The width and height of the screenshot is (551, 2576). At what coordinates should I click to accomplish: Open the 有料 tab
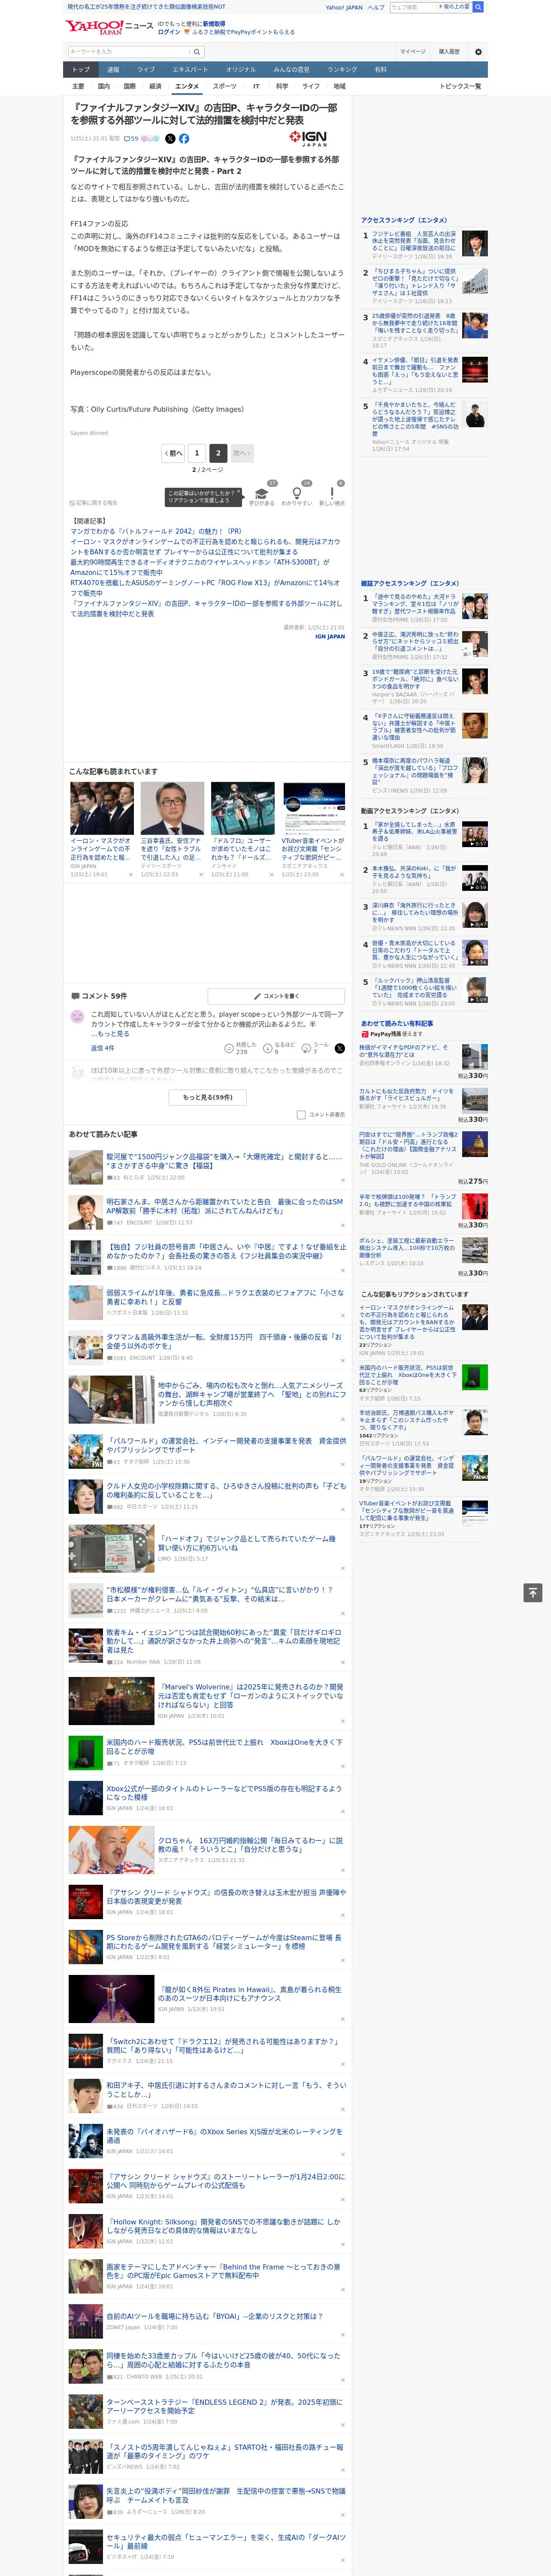(380, 70)
